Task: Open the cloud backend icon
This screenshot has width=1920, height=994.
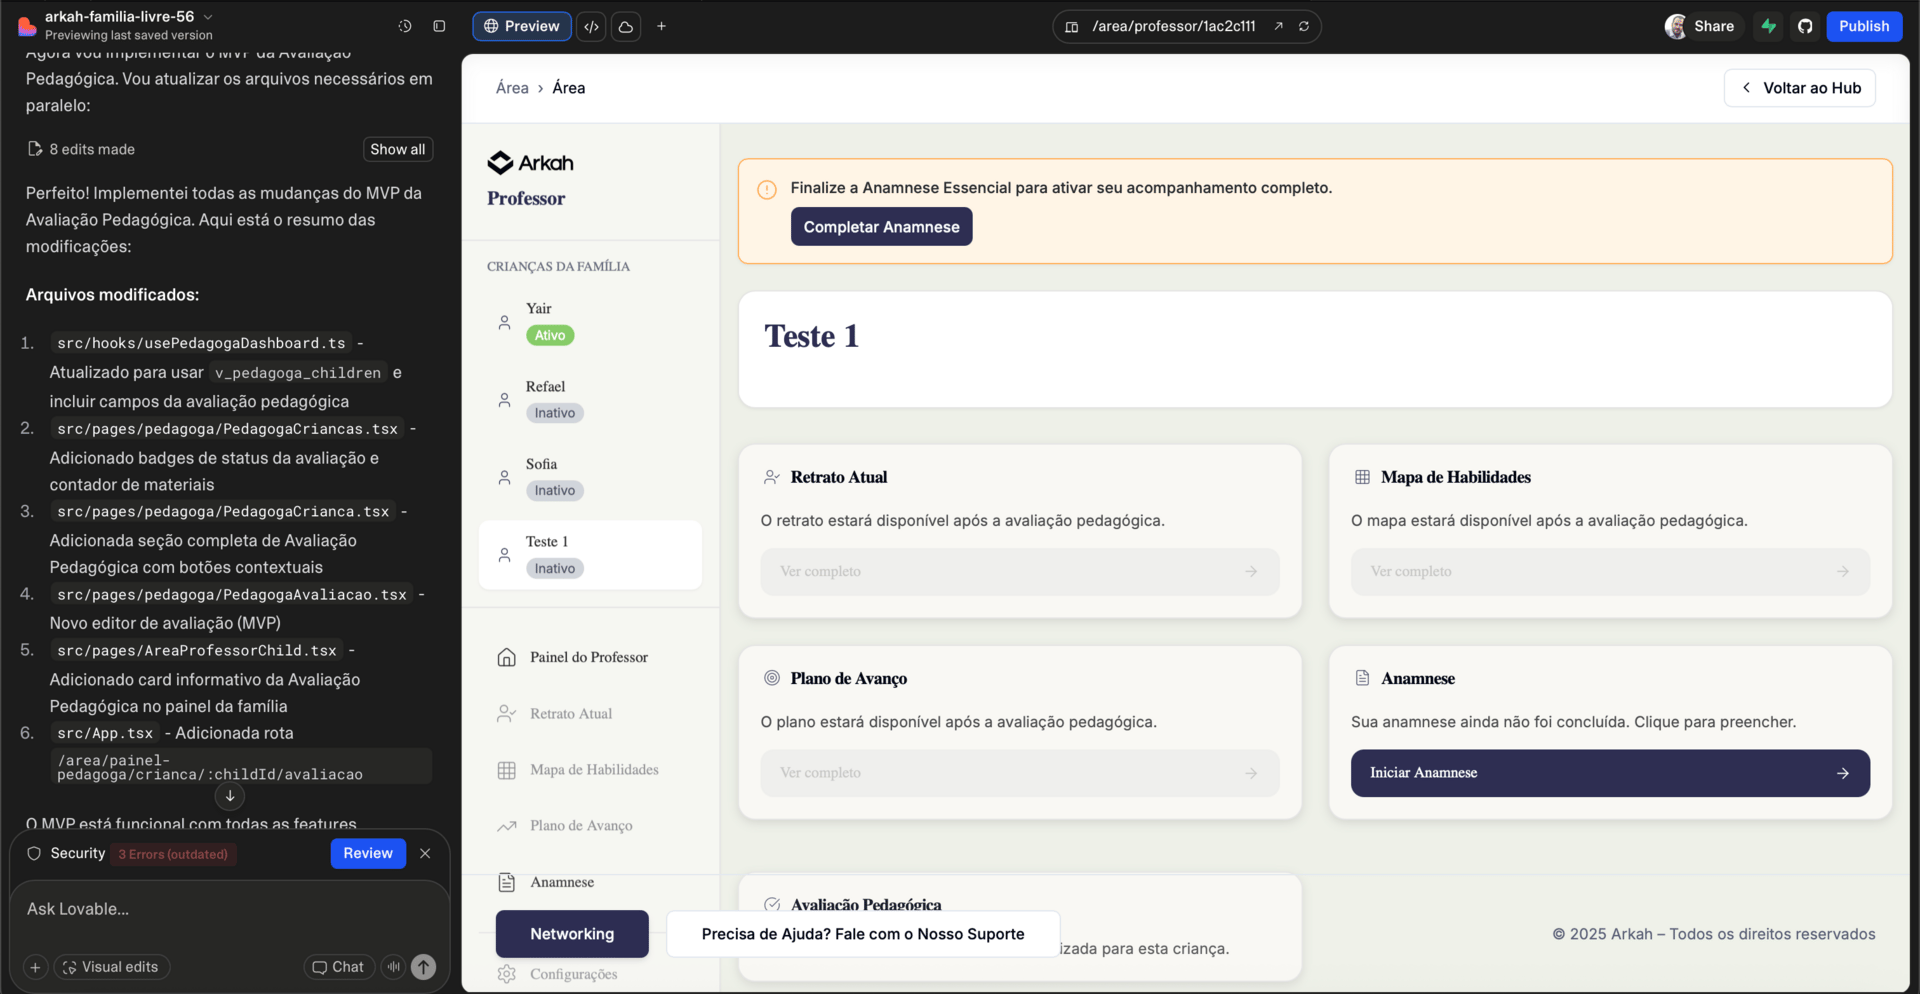Action: click(x=626, y=26)
